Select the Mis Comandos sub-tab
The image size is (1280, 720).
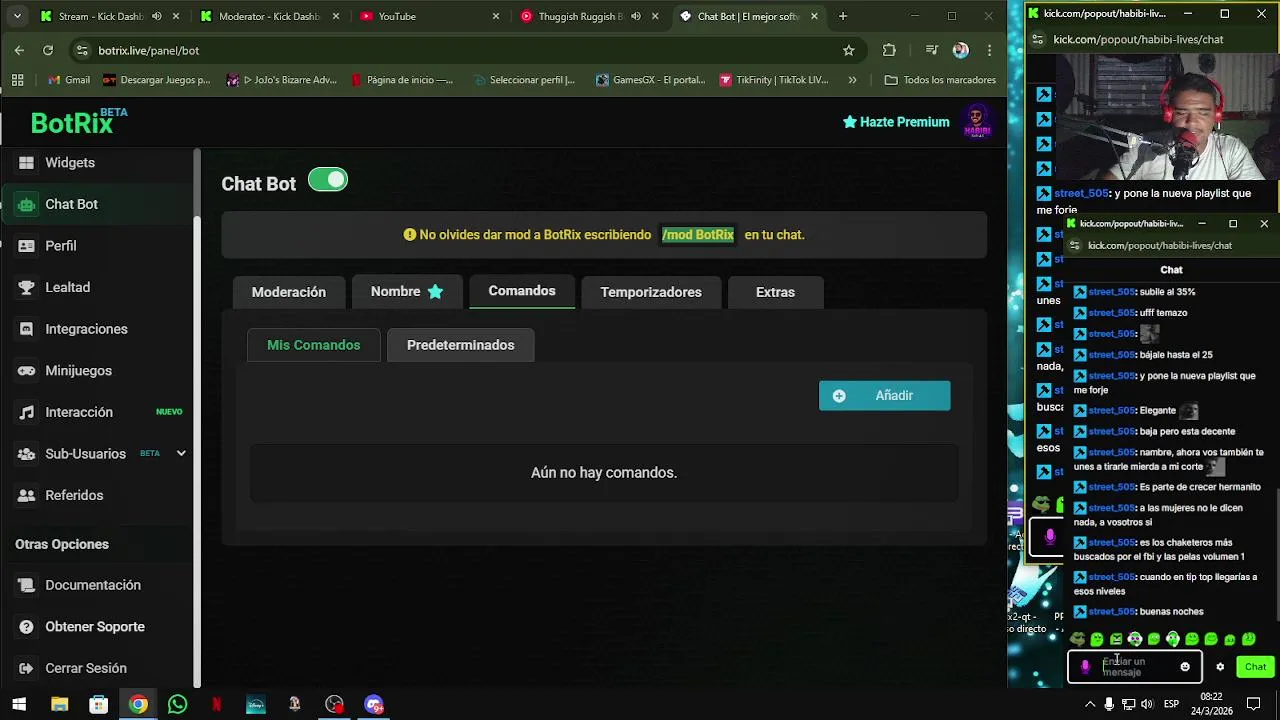click(313, 345)
